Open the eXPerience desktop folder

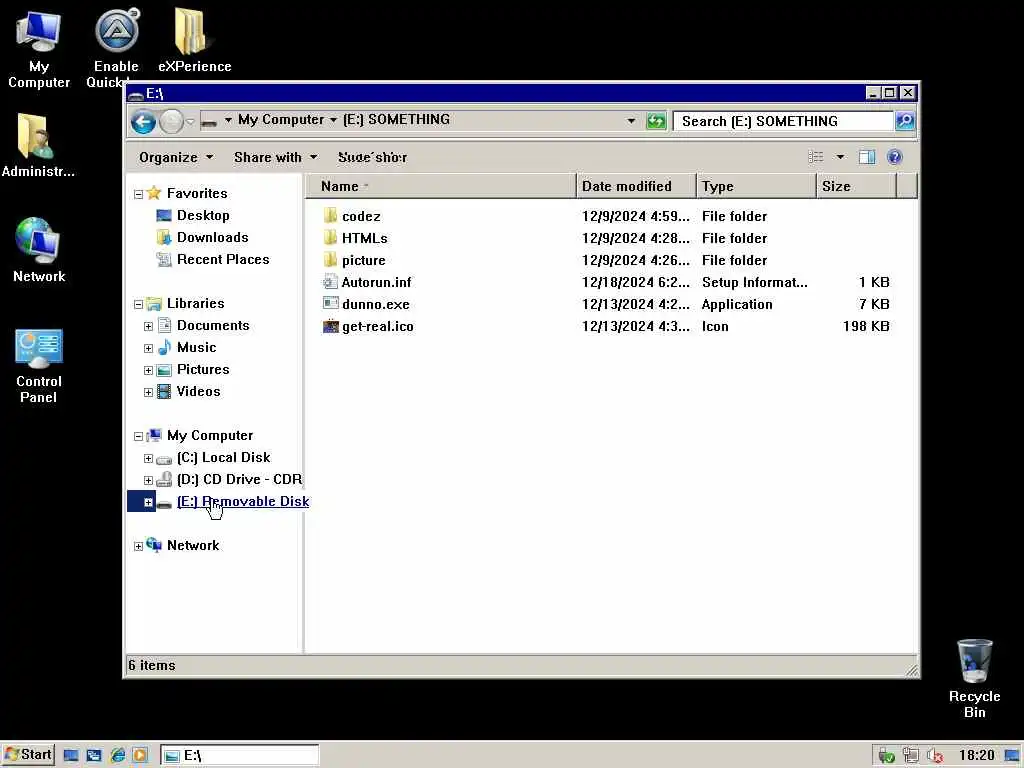(194, 40)
